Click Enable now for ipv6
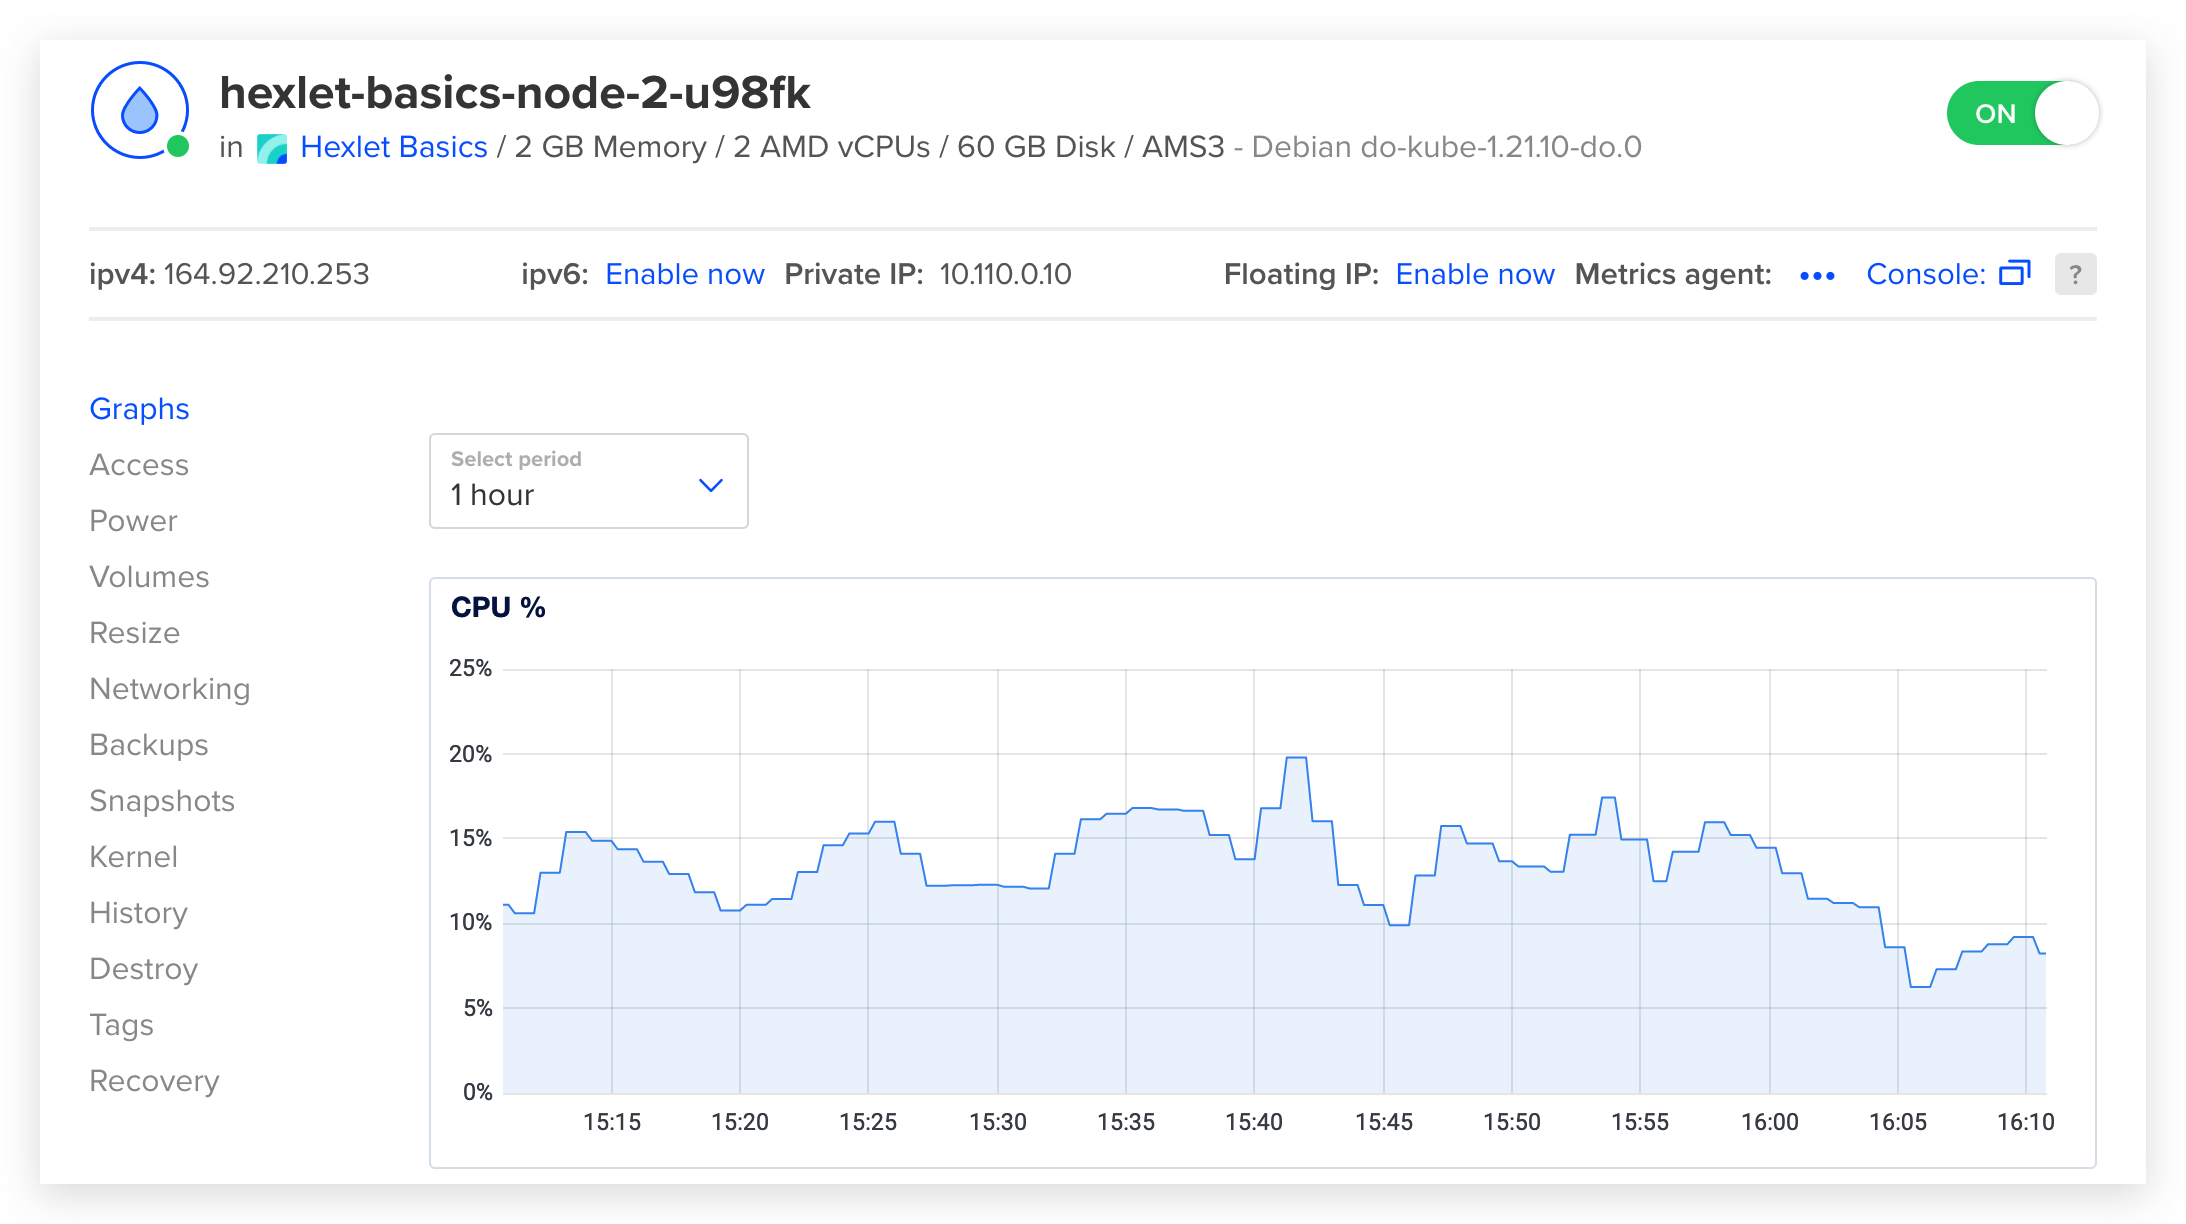This screenshot has height=1224, width=2186. tap(684, 274)
